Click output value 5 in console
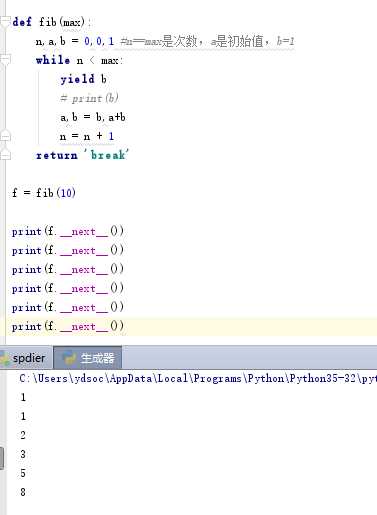The height and width of the screenshot is (515, 377). click(x=23, y=473)
